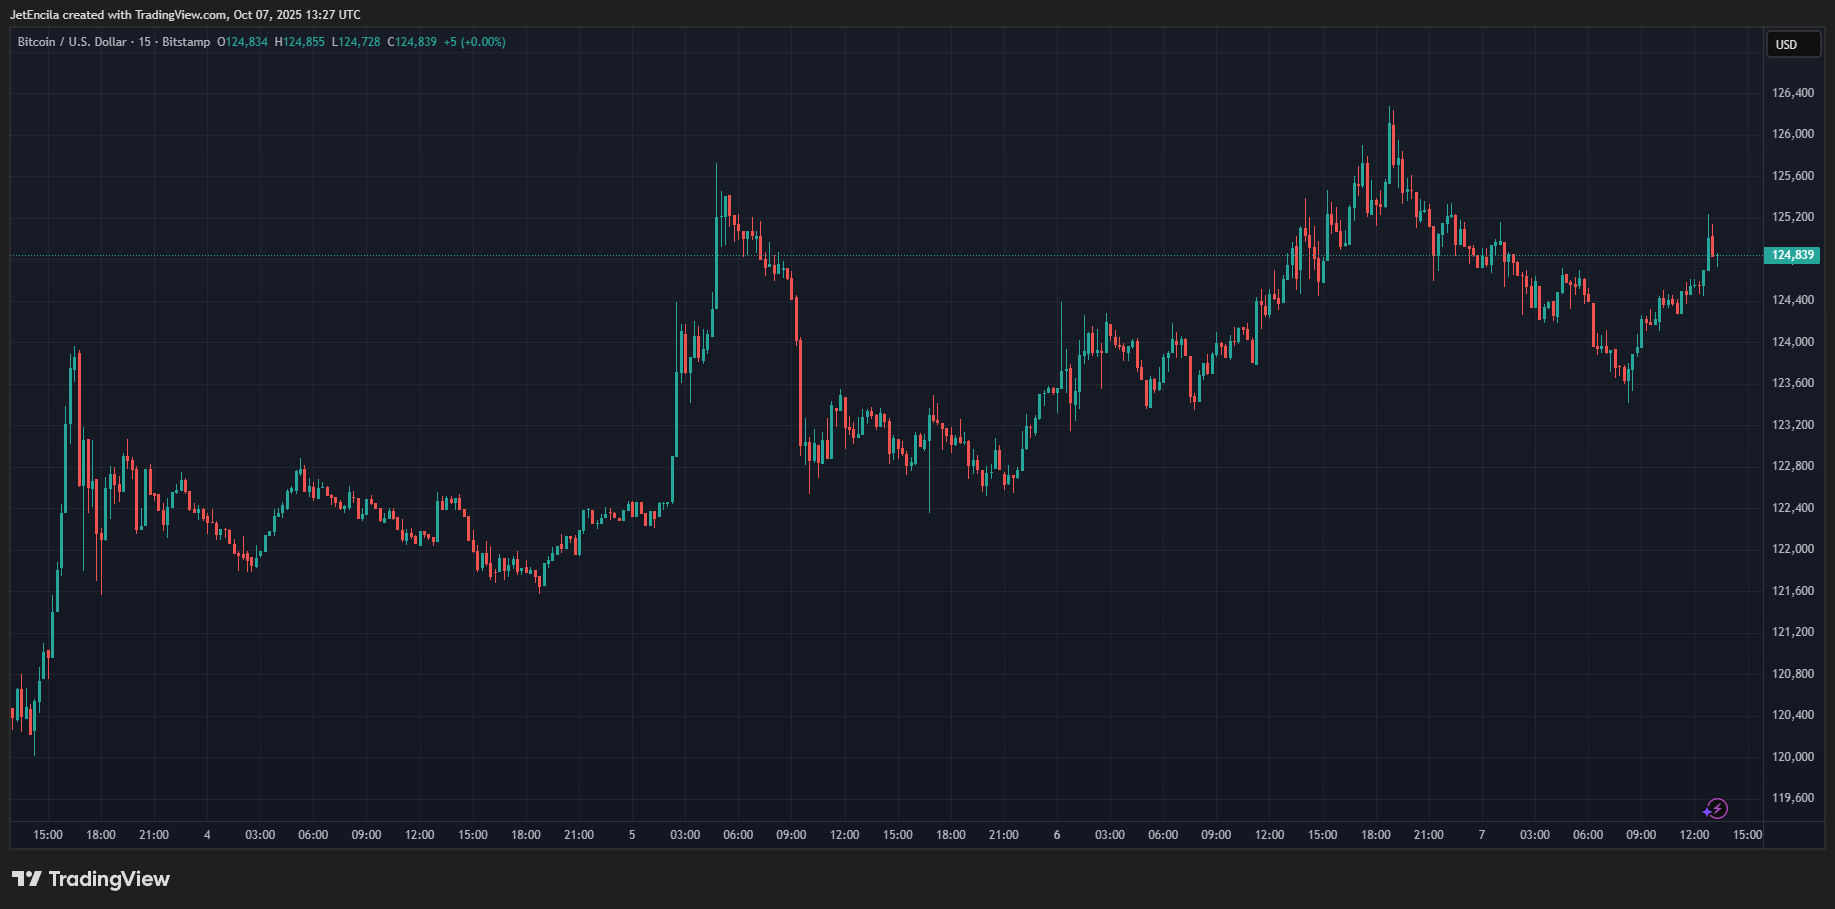Select the low value L124,728
The height and width of the screenshot is (909, 1835).
point(356,42)
